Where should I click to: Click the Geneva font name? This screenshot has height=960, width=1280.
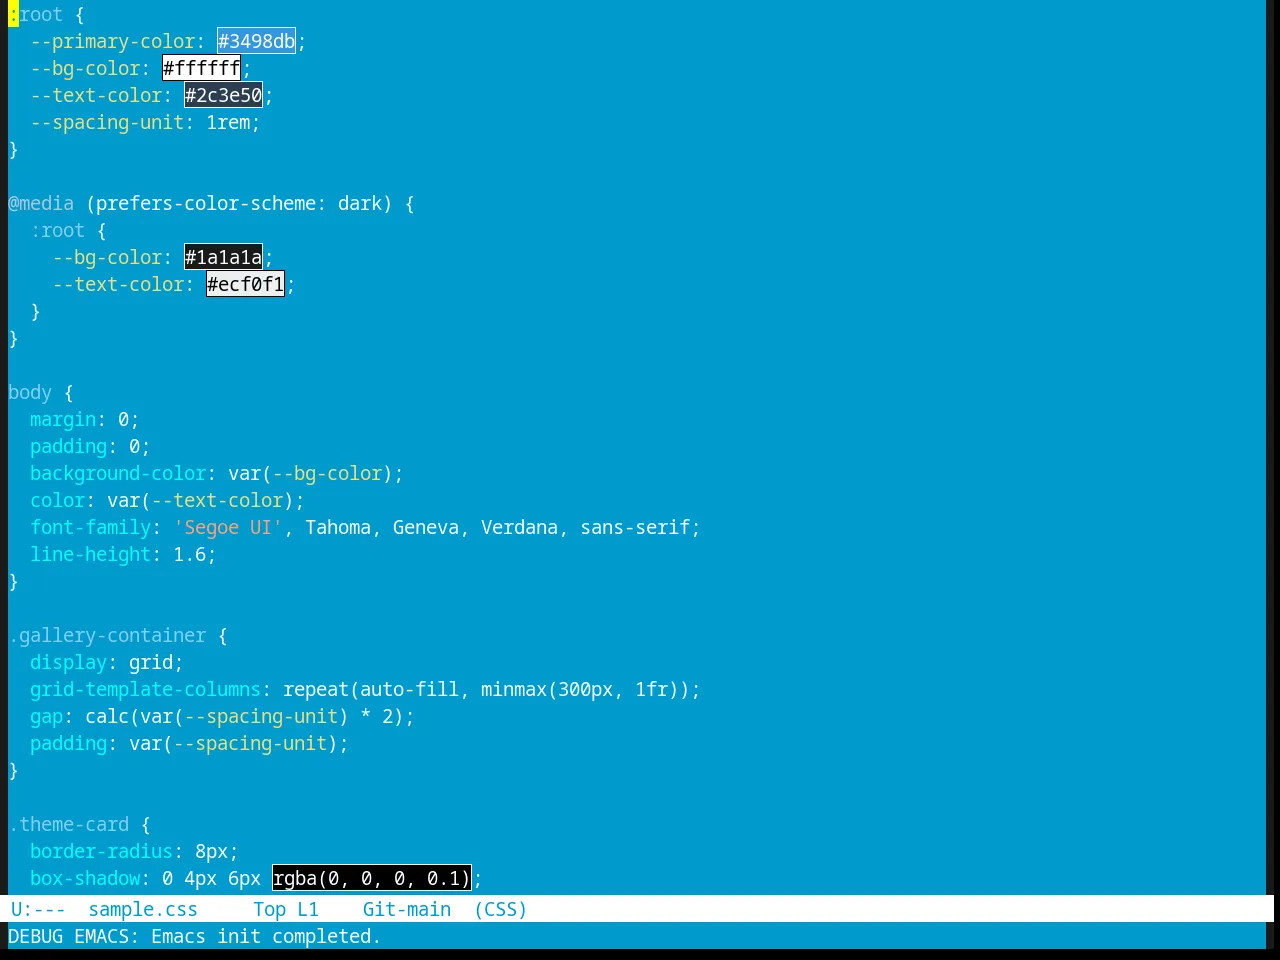(426, 527)
